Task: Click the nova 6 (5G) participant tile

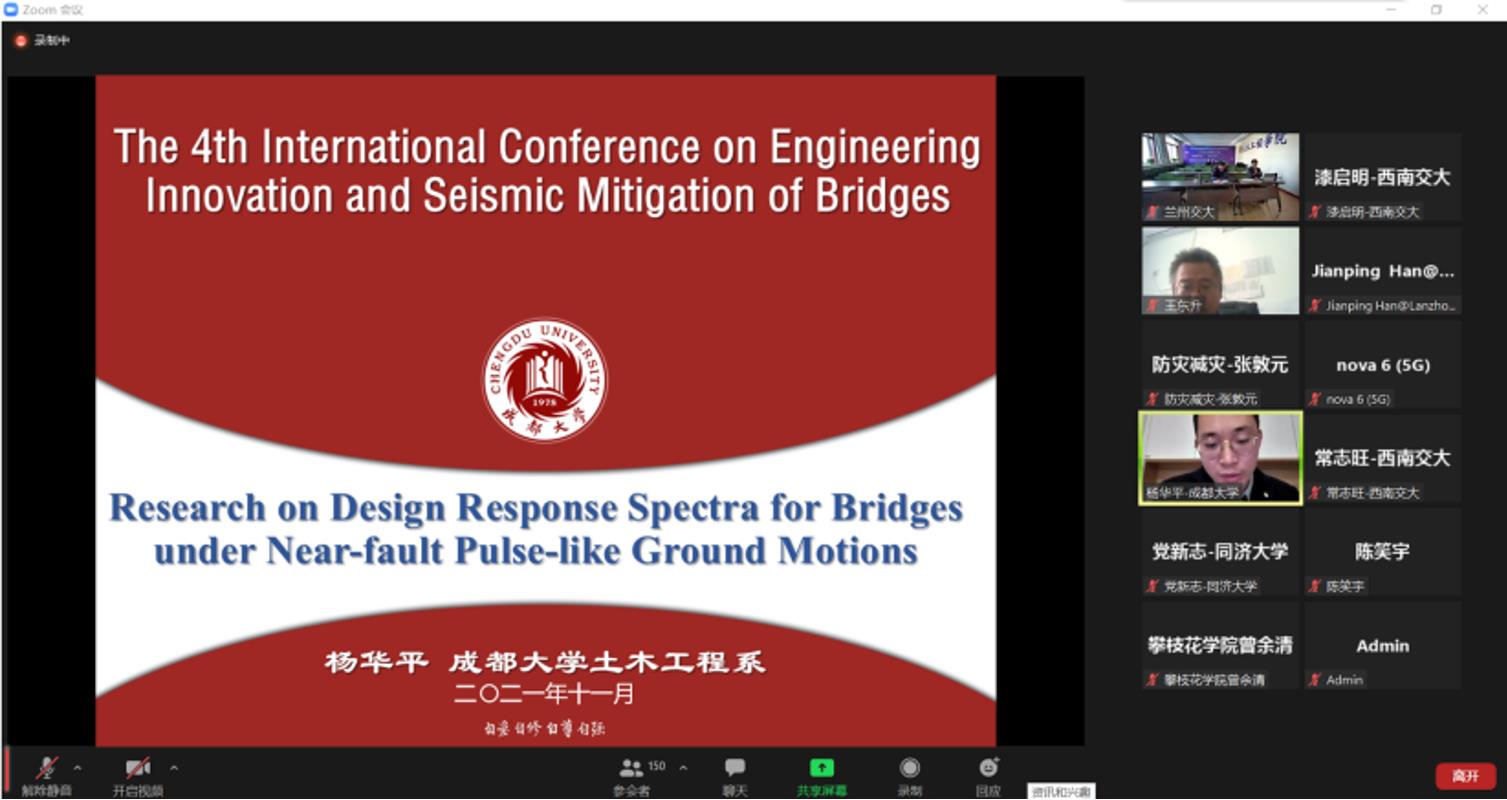Action: tap(1382, 365)
